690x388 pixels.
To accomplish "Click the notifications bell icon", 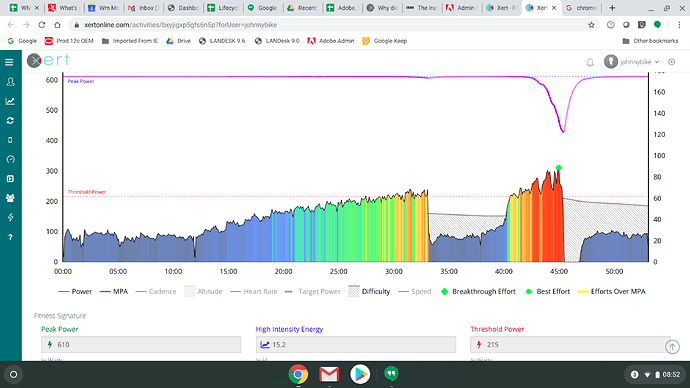I will (590, 62).
